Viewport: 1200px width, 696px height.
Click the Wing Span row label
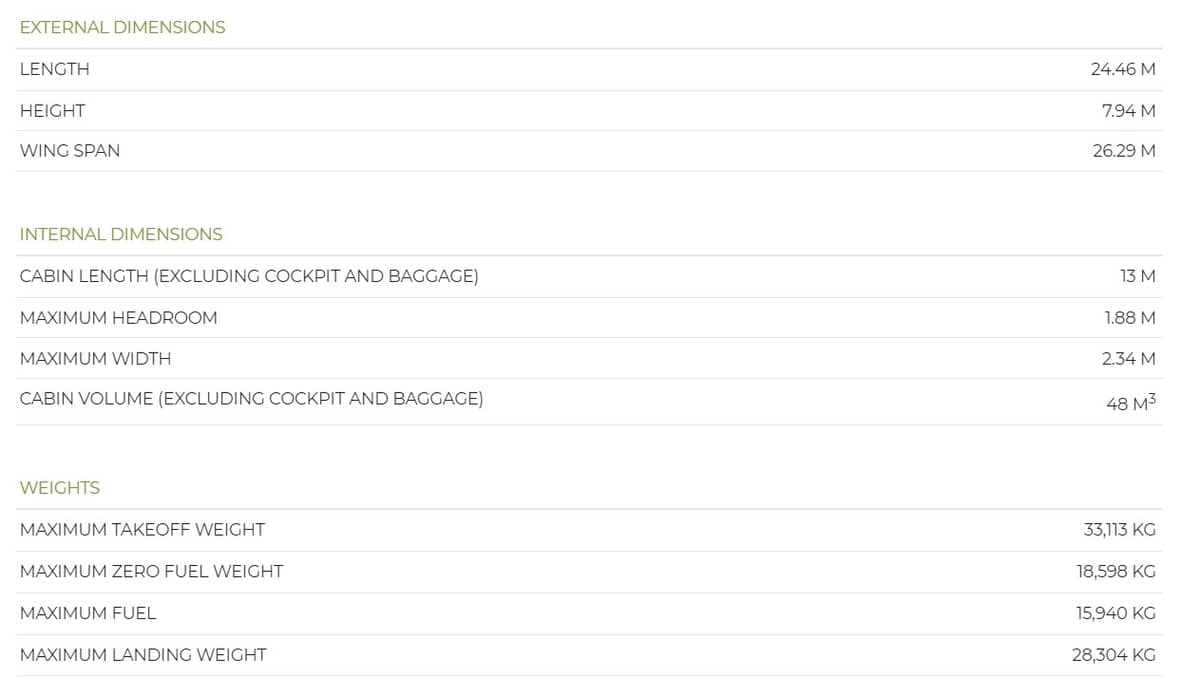70,151
